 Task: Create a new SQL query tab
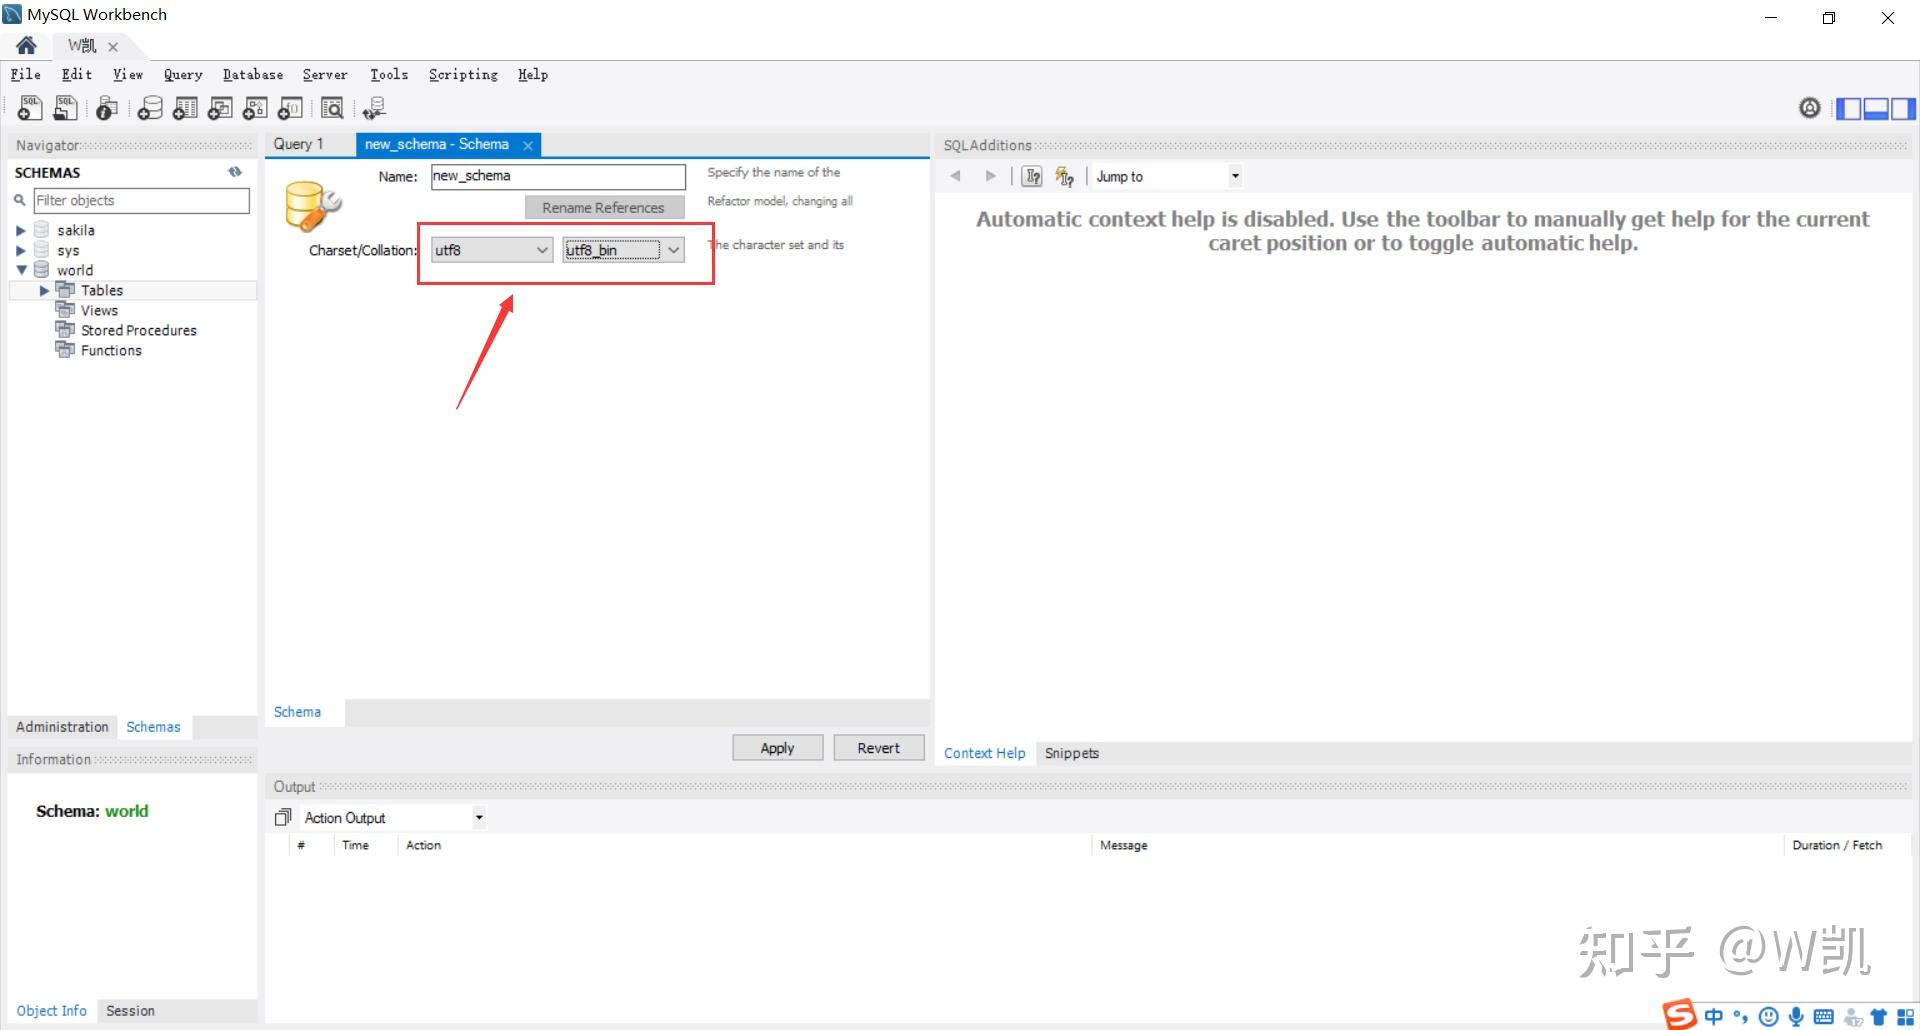(30, 108)
